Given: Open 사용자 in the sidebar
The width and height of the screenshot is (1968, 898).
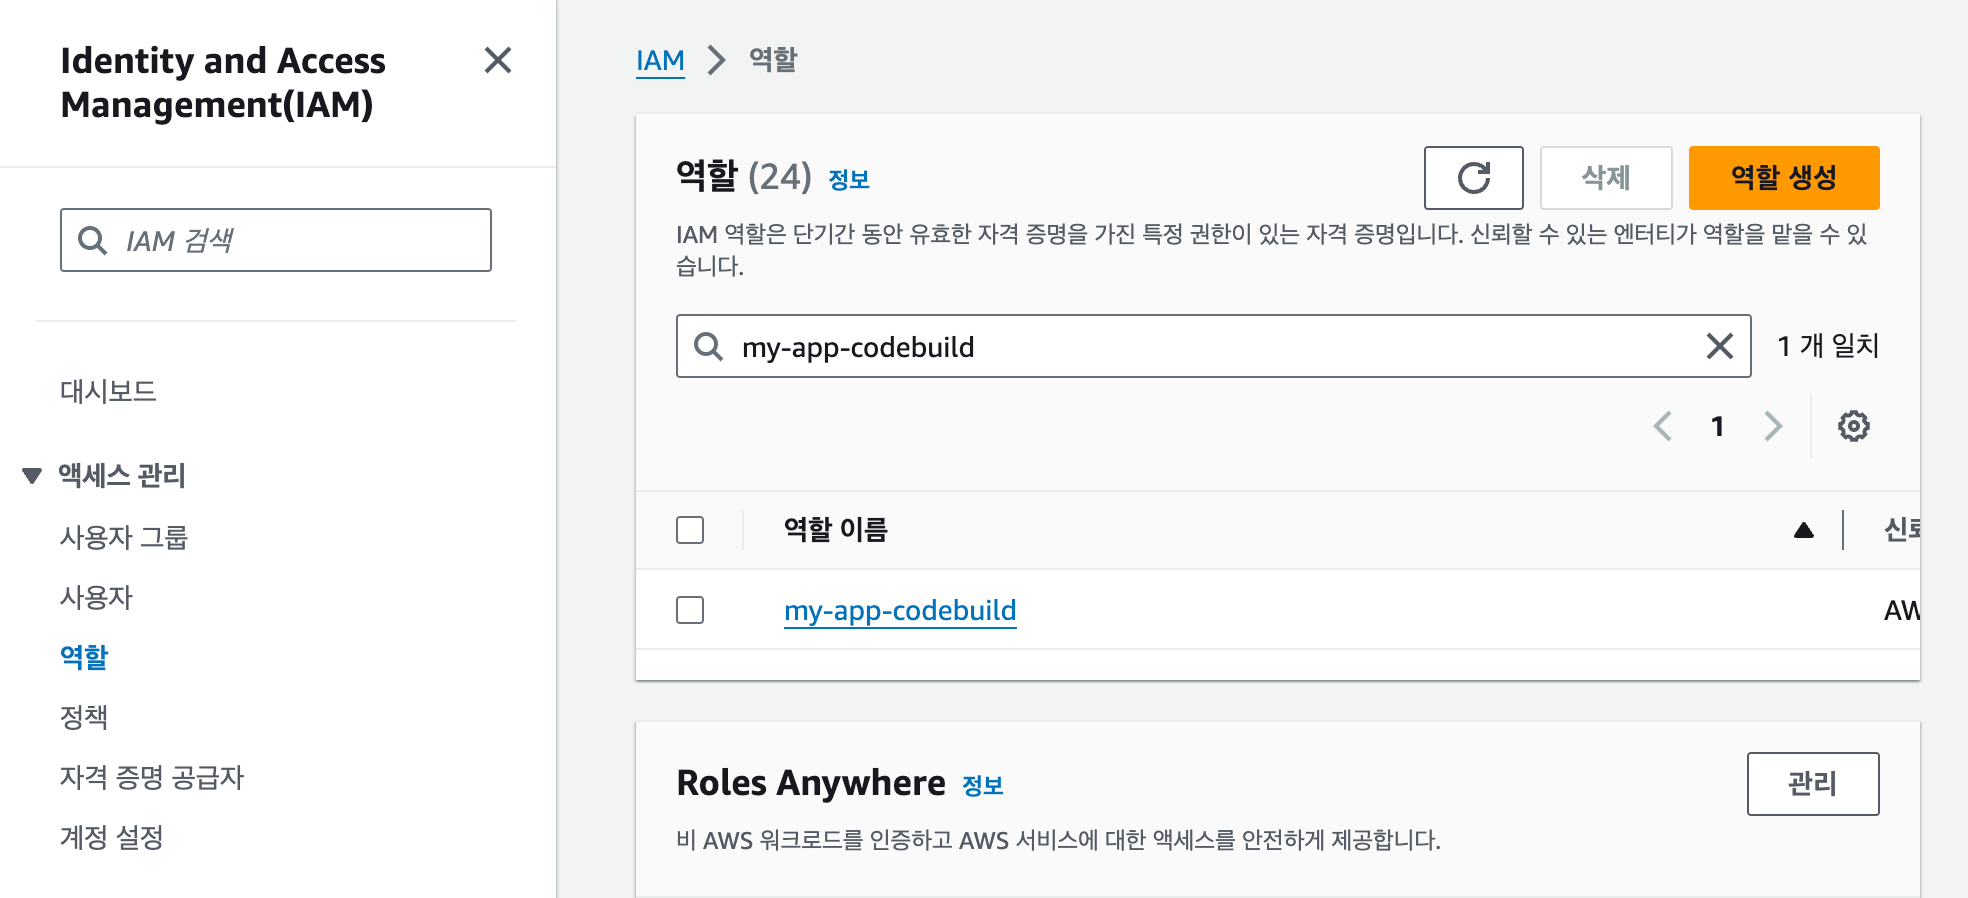Looking at the screenshot, I should point(96,597).
